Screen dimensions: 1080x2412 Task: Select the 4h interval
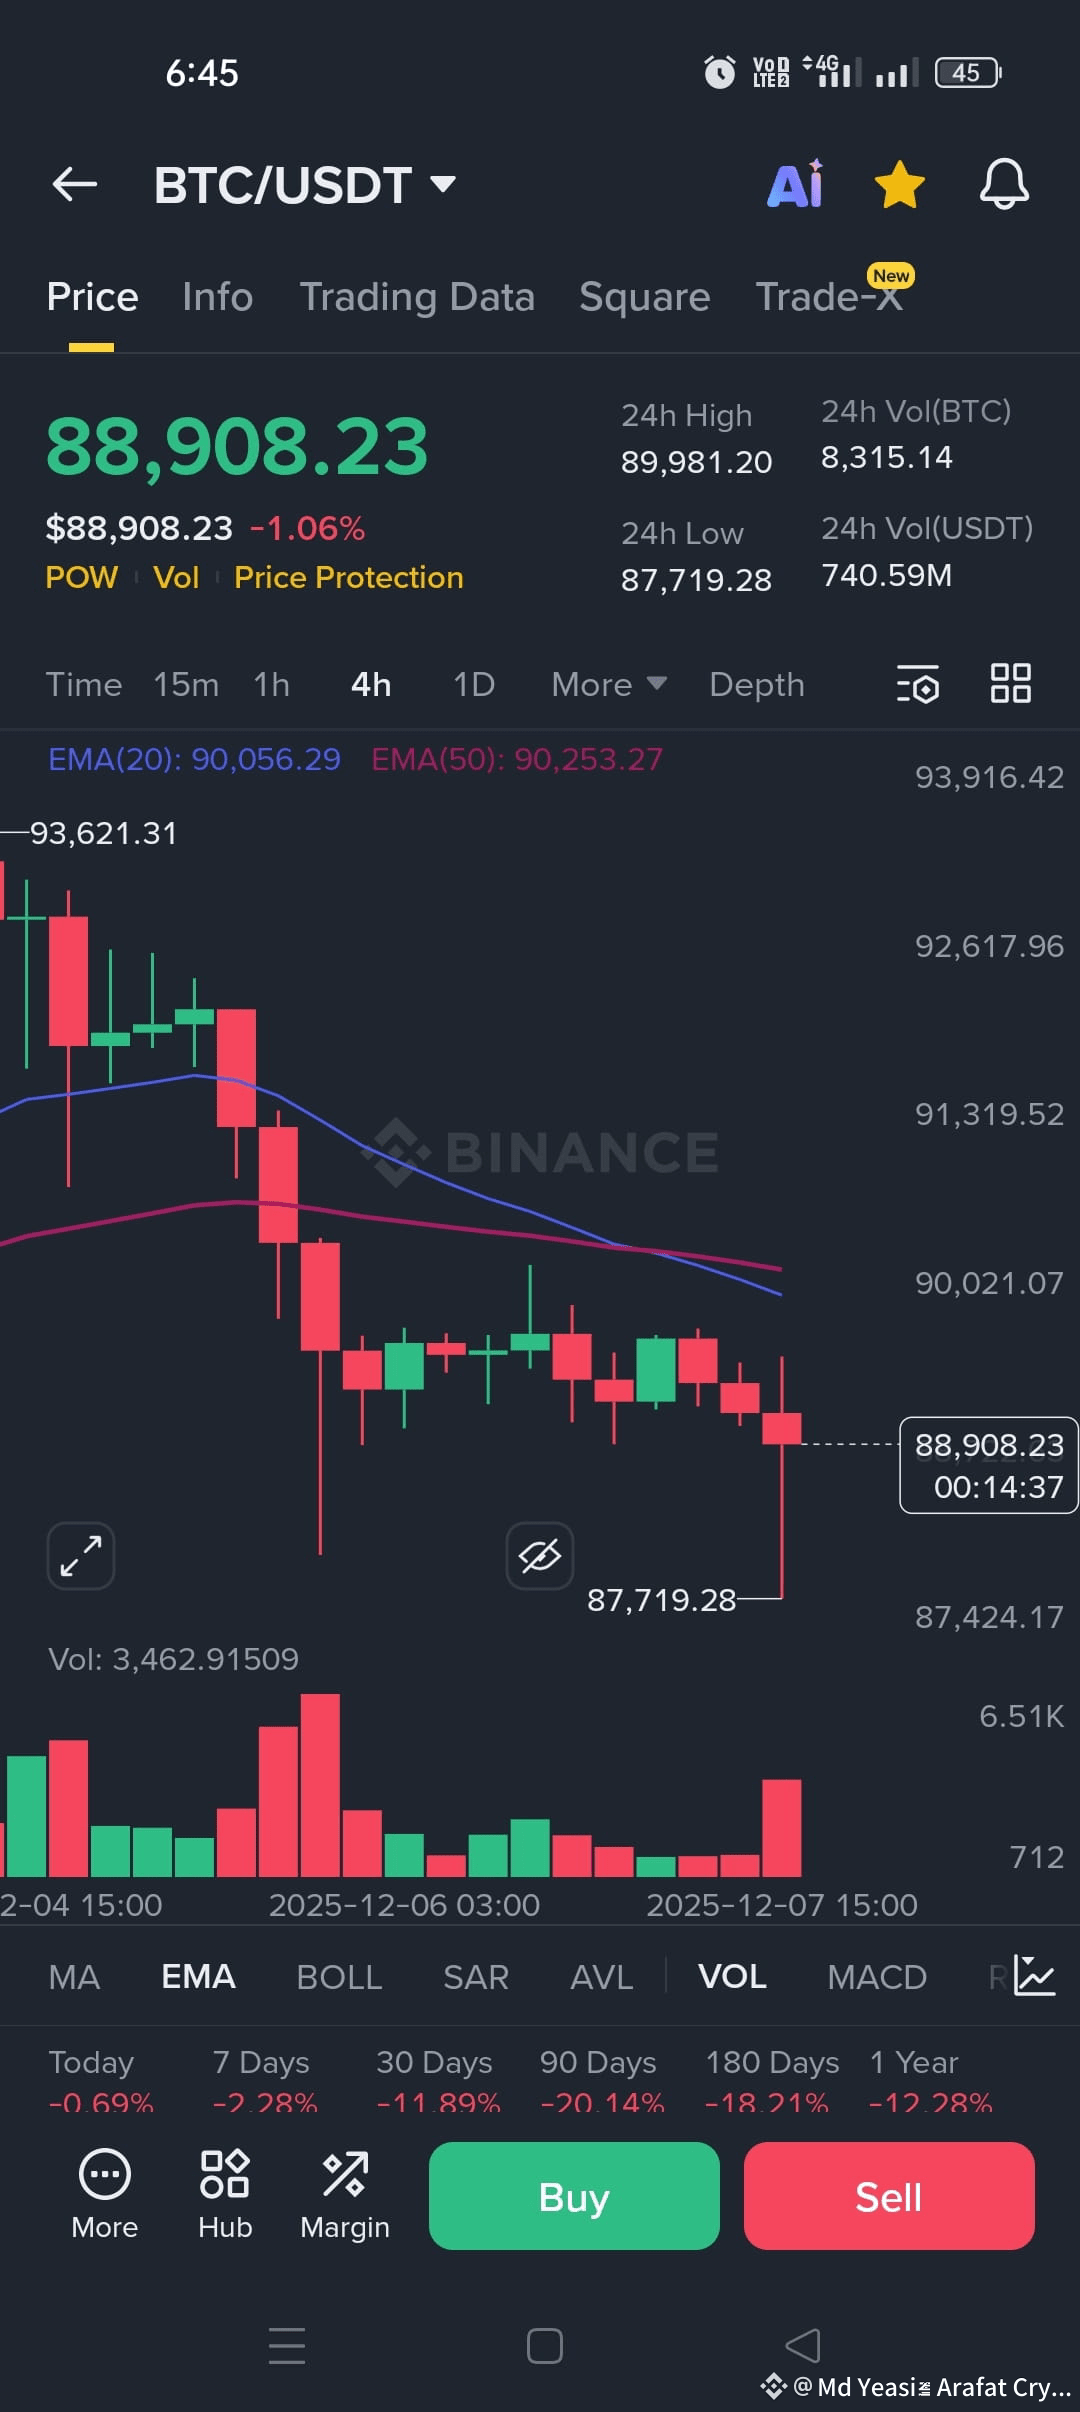pos(371,684)
